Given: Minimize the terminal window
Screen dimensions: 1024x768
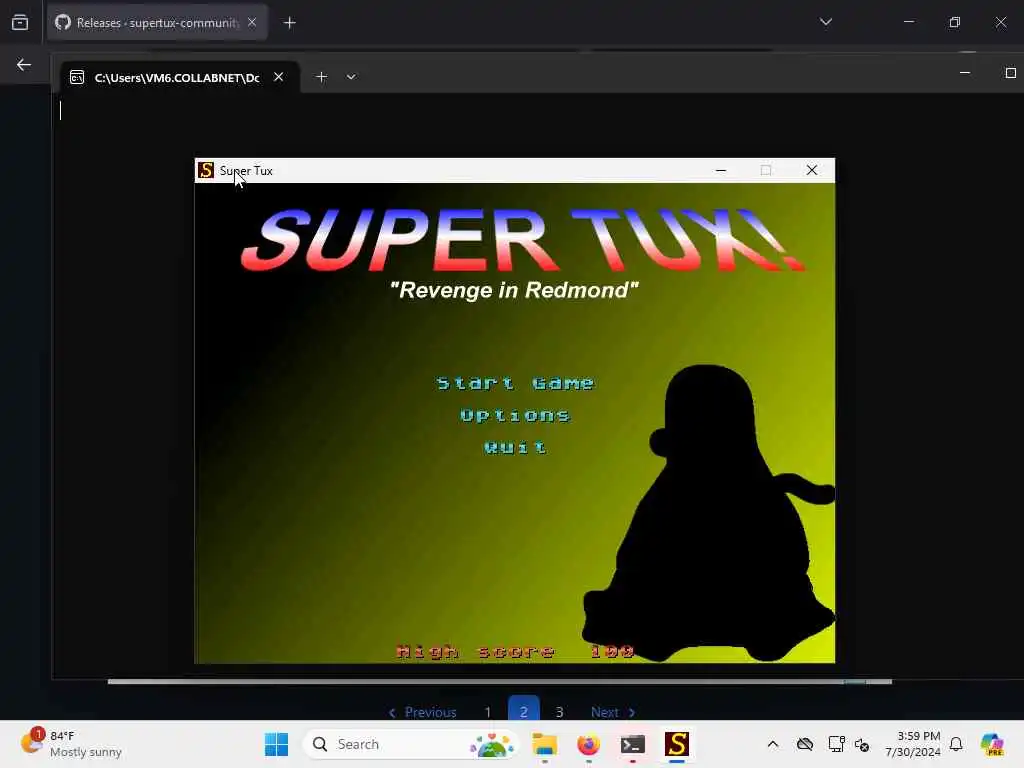Looking at the screenshot, I should click(965, 72).
